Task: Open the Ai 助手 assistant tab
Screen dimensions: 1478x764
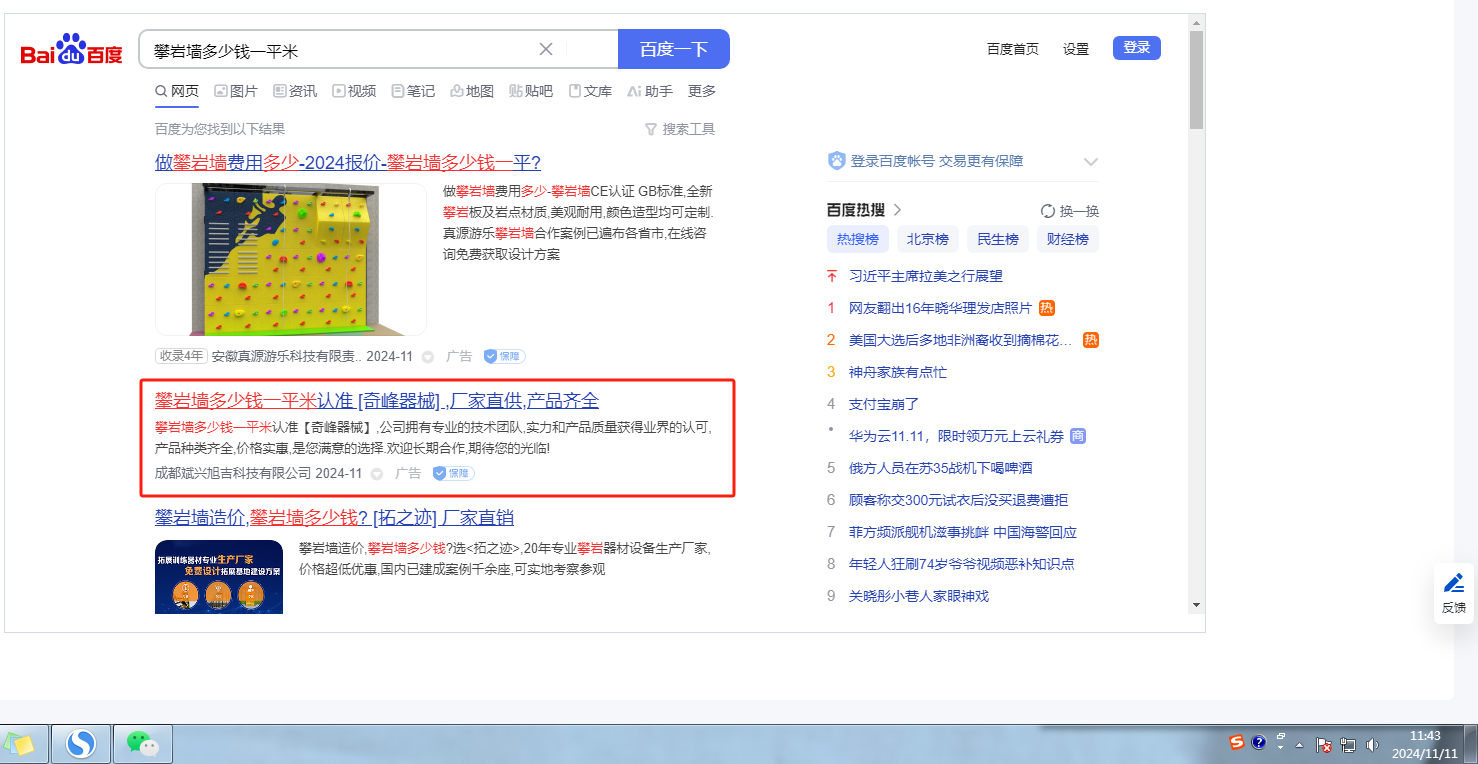Action: (650, 91)
